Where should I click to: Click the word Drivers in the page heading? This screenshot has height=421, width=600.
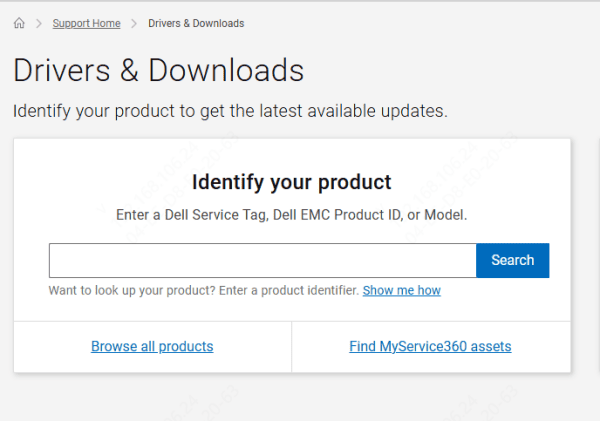[62, 70]
